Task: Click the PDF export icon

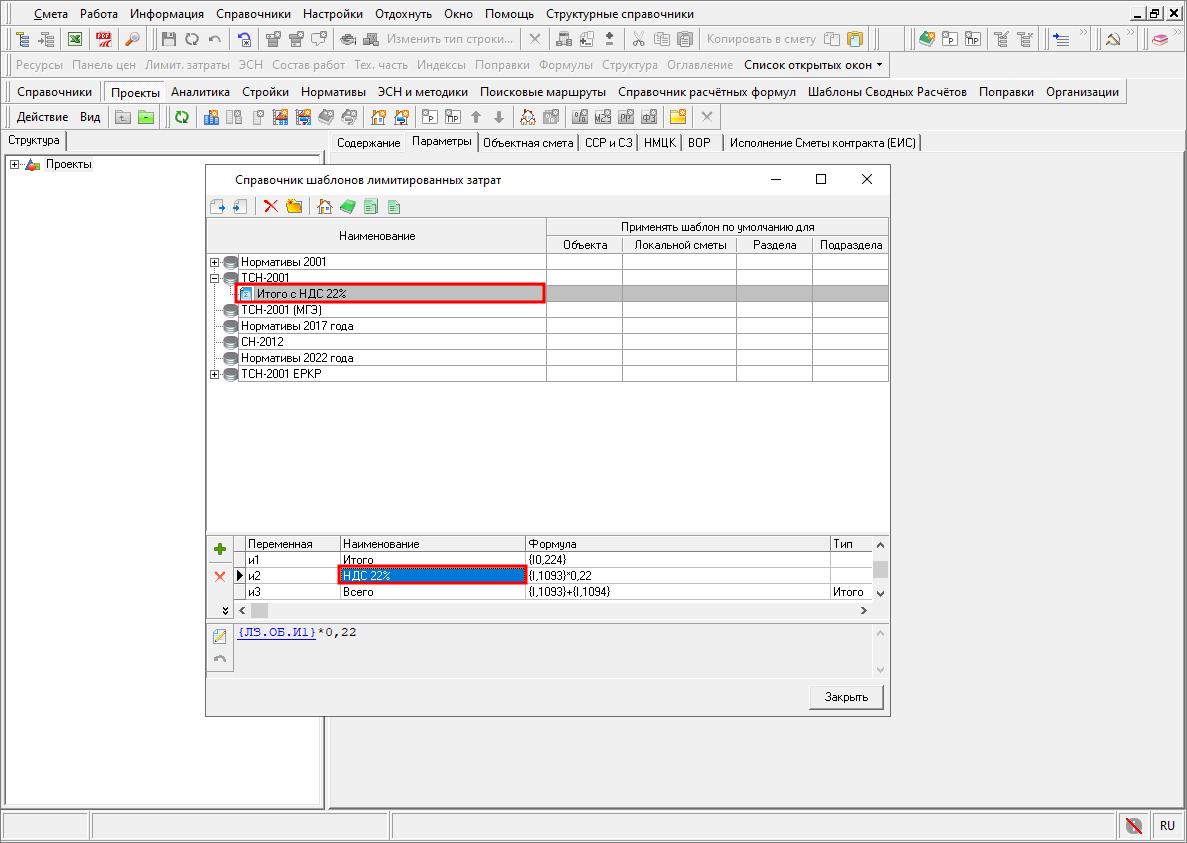Action: coord(103,39)
